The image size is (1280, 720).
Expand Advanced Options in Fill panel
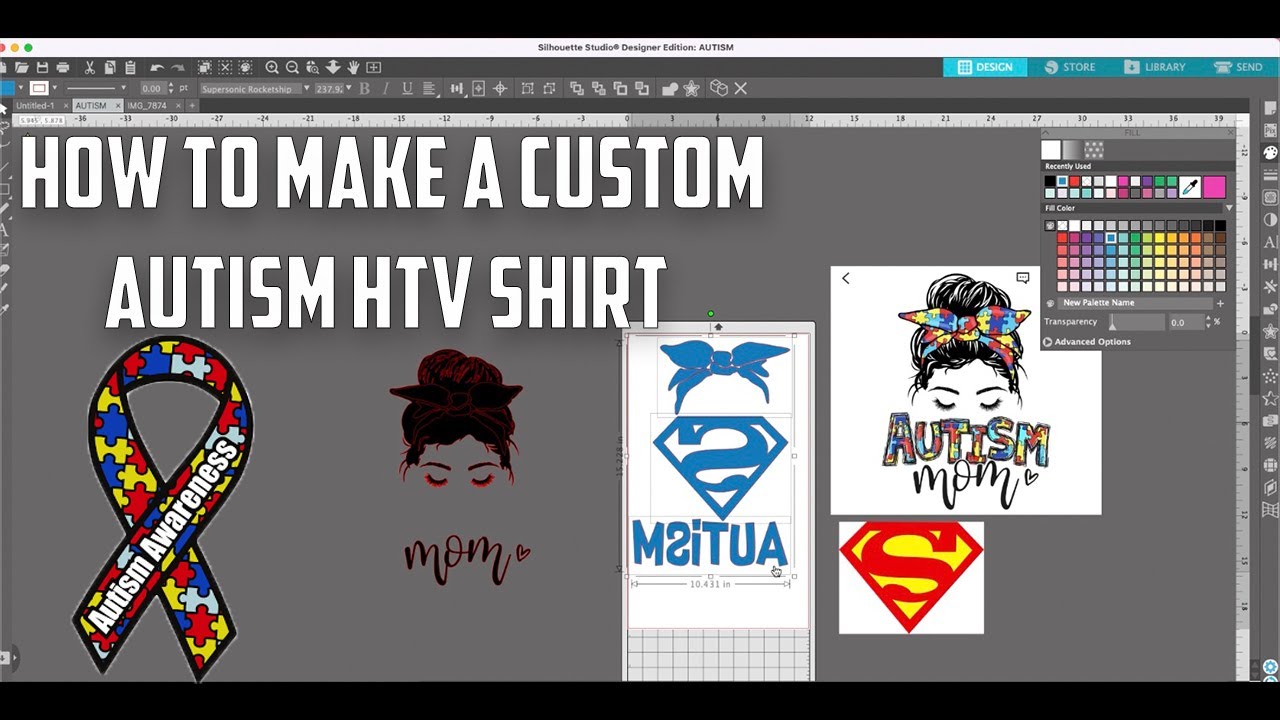(x=1087, y=341)
